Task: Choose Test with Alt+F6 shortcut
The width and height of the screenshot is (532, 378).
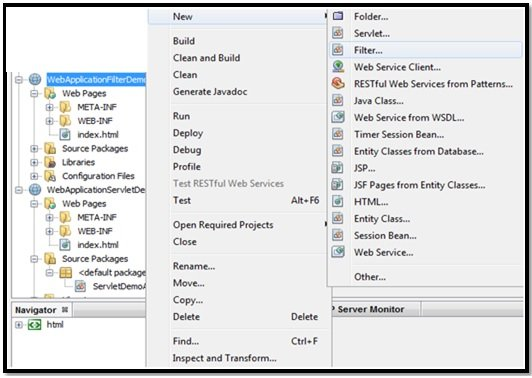Action: pyautogui.click(x=239, y=200)
